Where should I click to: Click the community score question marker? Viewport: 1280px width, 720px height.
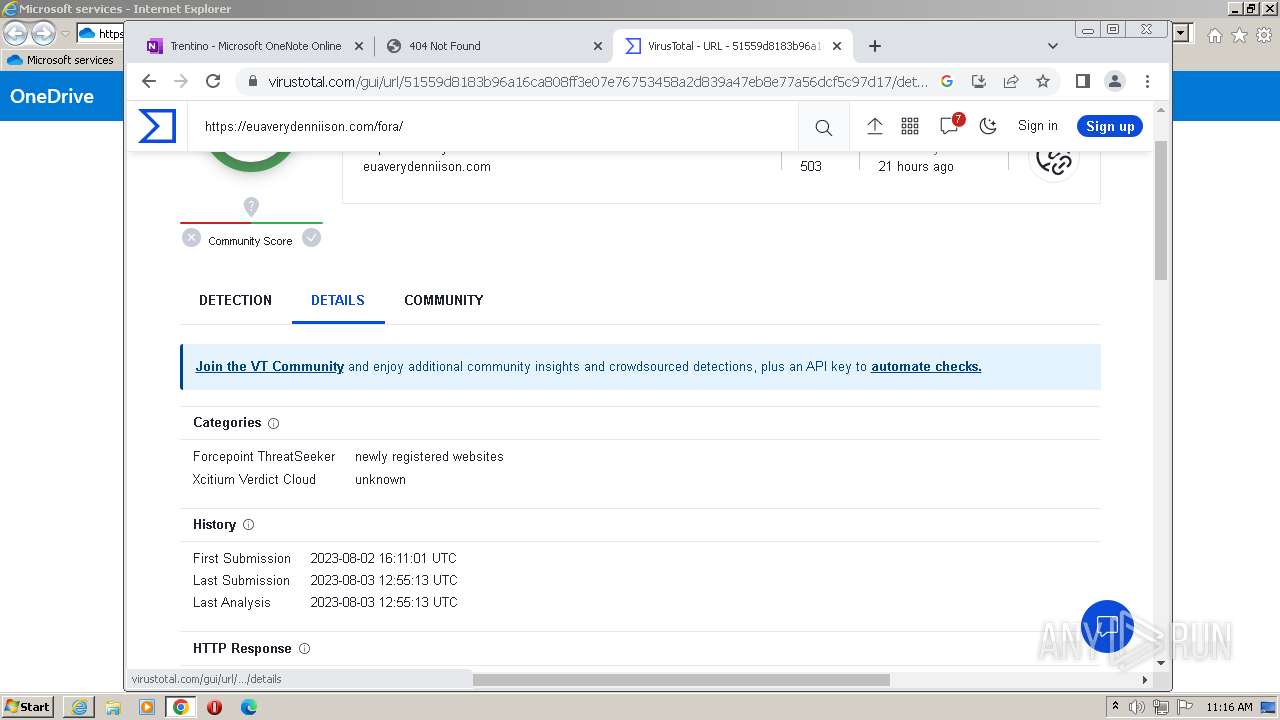click(x=251, y=207)
